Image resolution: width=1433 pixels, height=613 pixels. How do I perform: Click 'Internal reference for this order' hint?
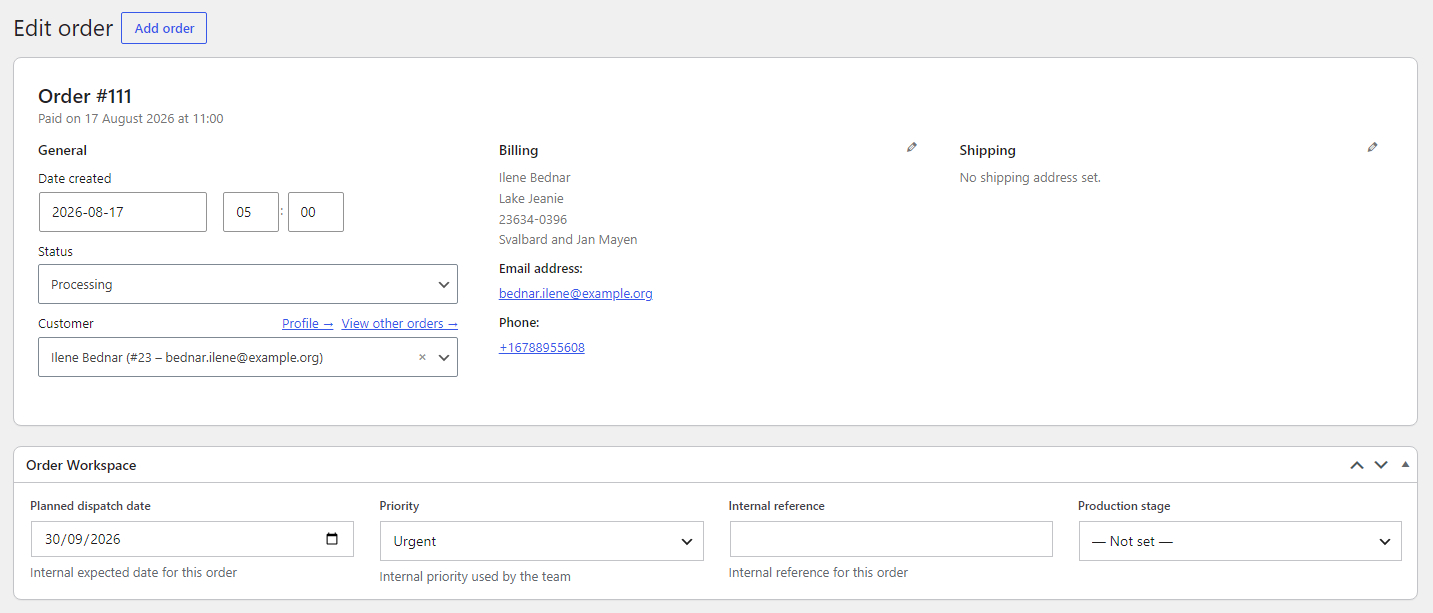tap(819, 573)
